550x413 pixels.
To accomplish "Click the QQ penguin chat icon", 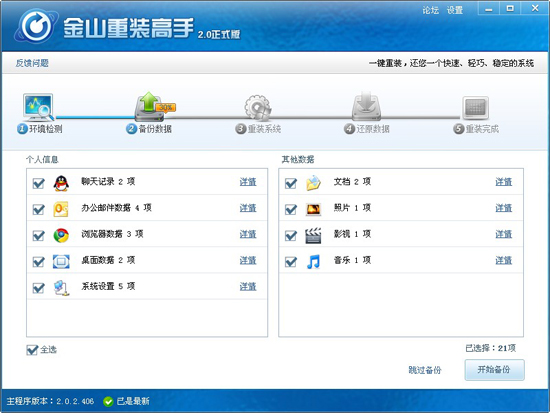I will coord(61,183).
